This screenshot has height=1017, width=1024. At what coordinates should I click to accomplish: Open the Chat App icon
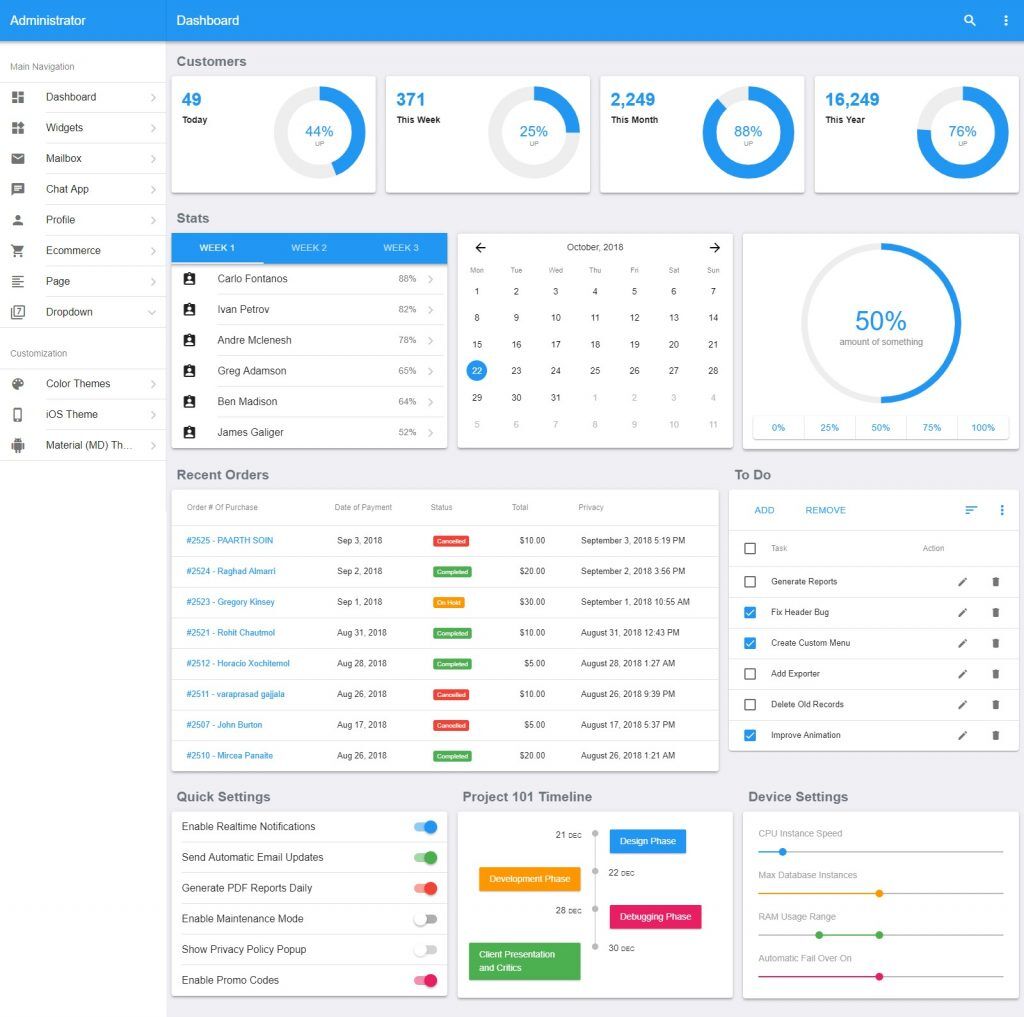click(18, 189)
